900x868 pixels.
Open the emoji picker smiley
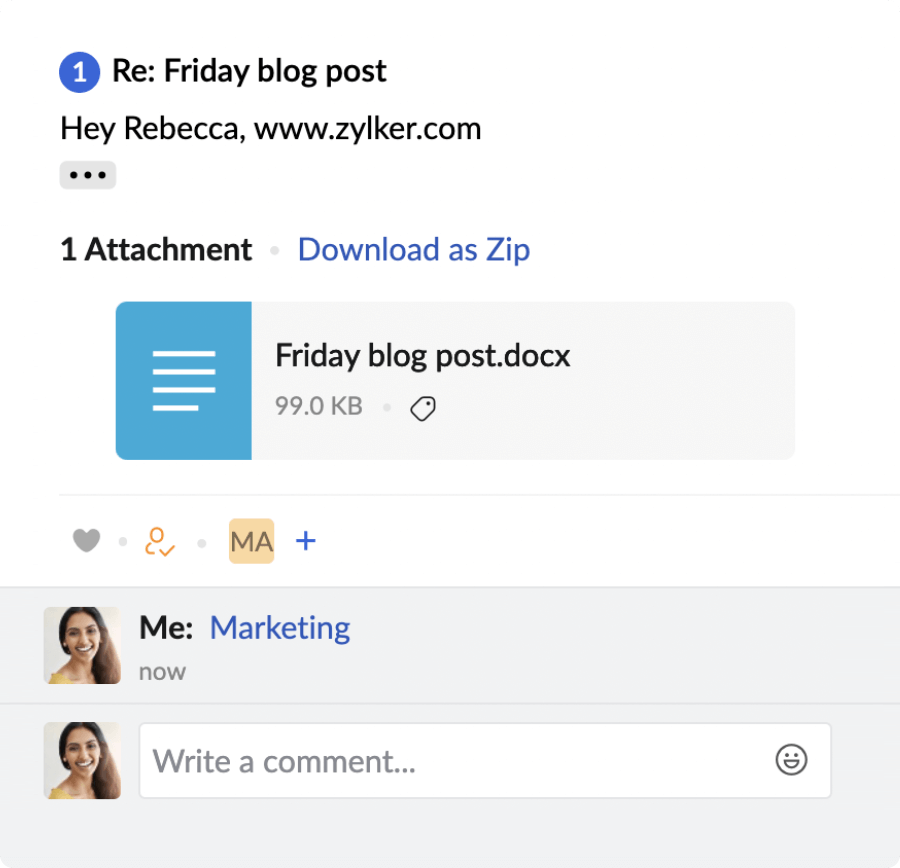pyautogui.click(x=791, y=760)
